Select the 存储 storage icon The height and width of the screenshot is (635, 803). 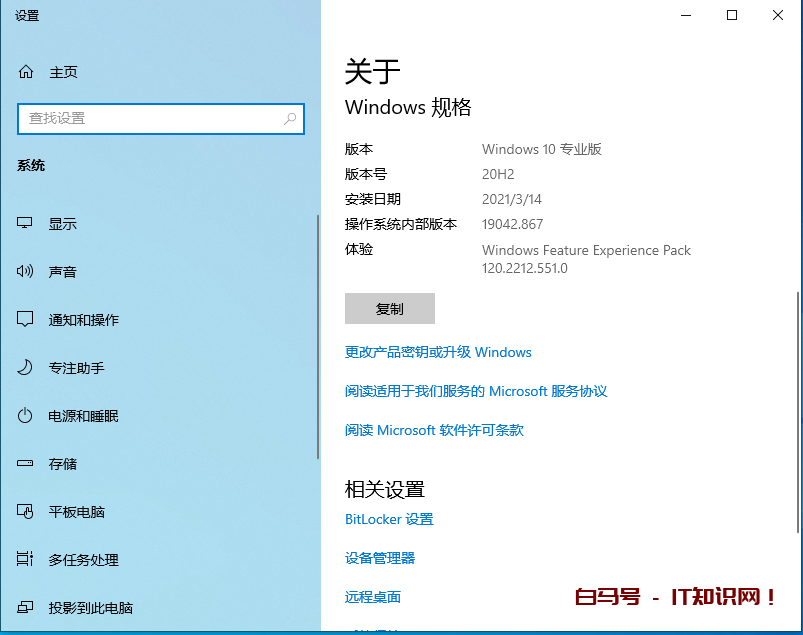click(x=26, y=464)
